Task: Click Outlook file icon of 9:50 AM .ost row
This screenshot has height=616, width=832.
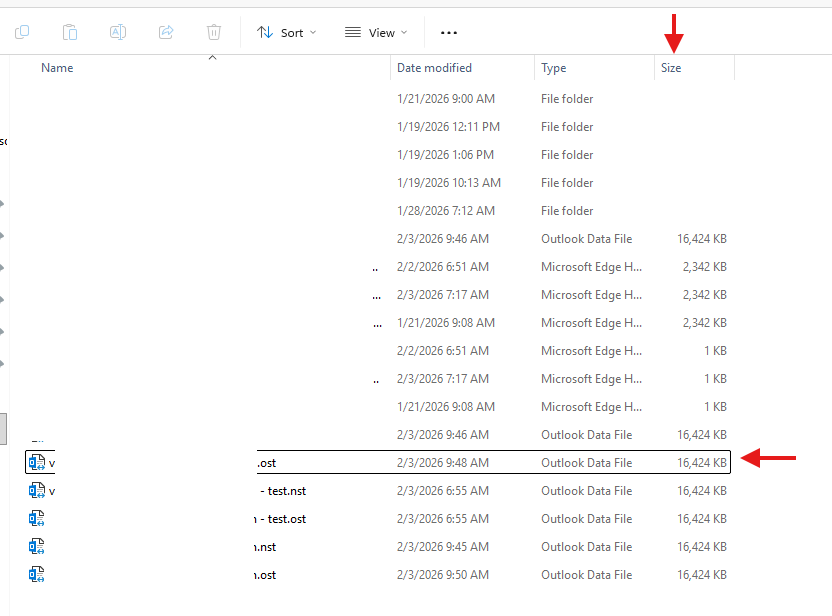Action: pyautogui.click(x=37, y=575)
